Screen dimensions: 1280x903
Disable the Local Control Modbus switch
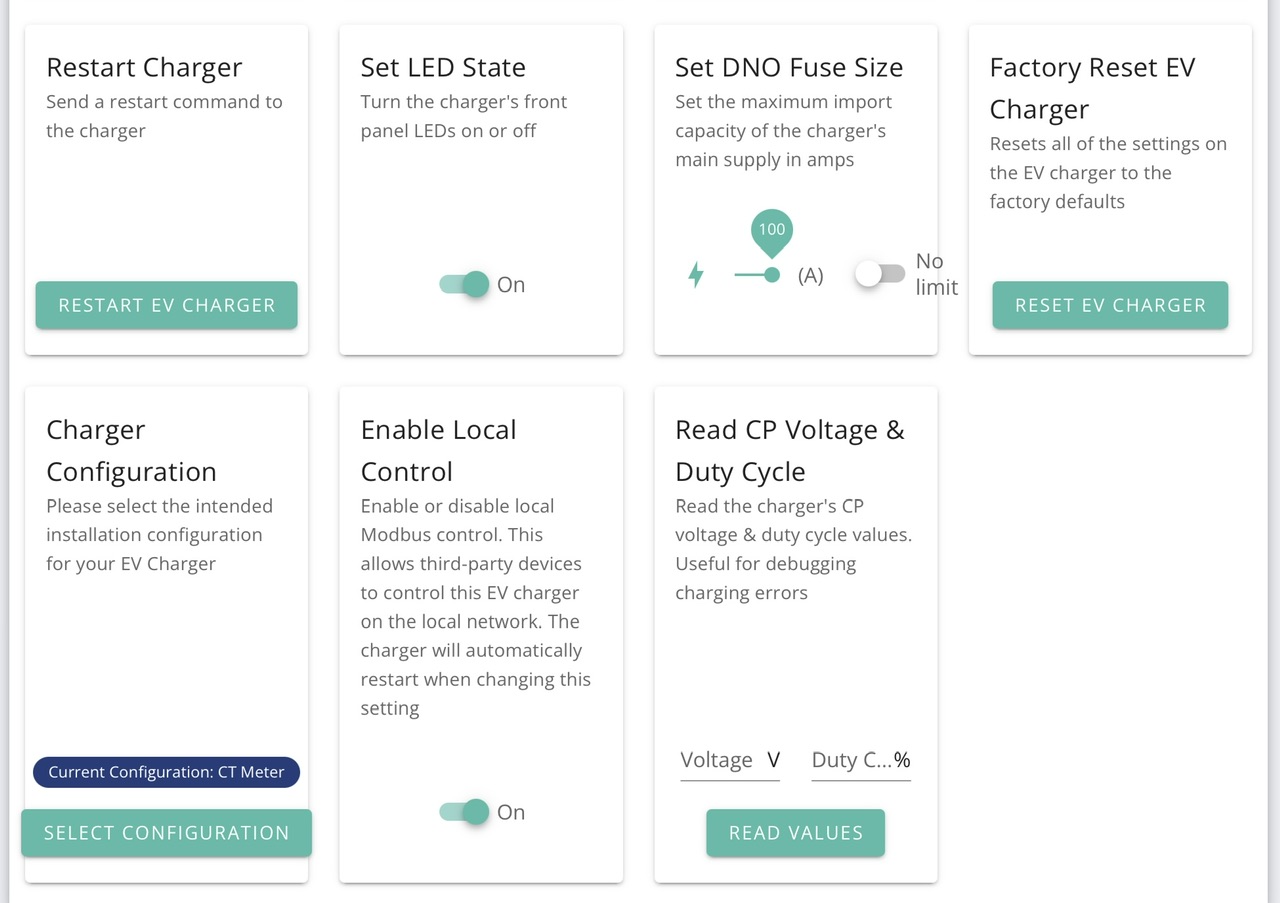tap(465, 812)
